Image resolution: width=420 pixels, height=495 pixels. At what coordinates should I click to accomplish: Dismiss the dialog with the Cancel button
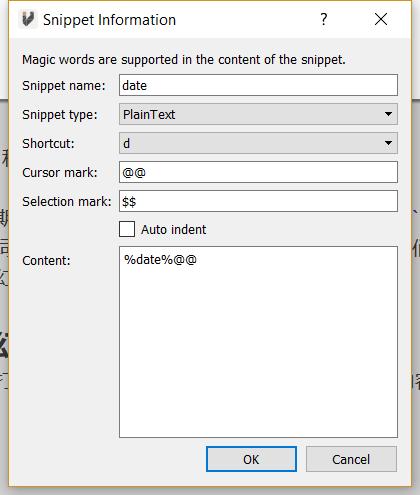coord(351,459)
